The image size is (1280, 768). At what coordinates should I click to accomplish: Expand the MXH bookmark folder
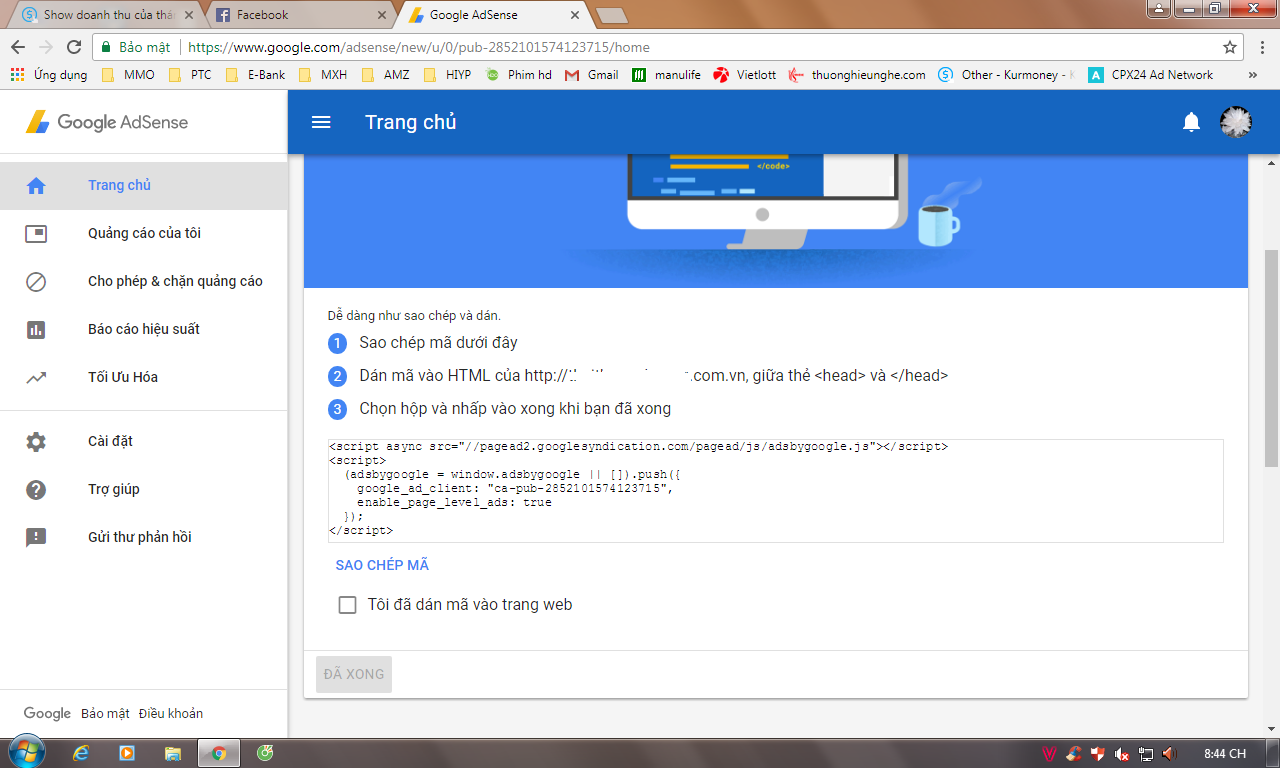(323, 75)
